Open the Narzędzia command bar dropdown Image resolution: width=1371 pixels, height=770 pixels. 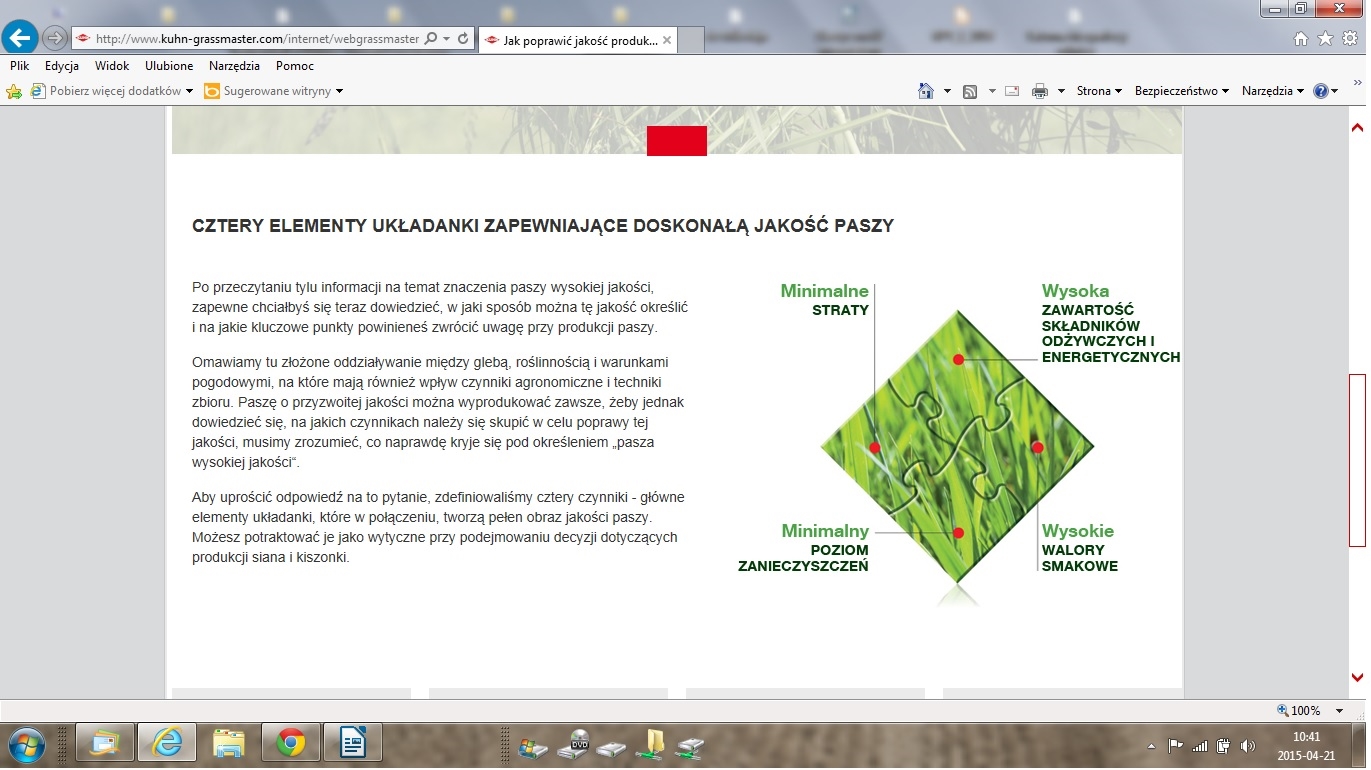coord(1273,91)
